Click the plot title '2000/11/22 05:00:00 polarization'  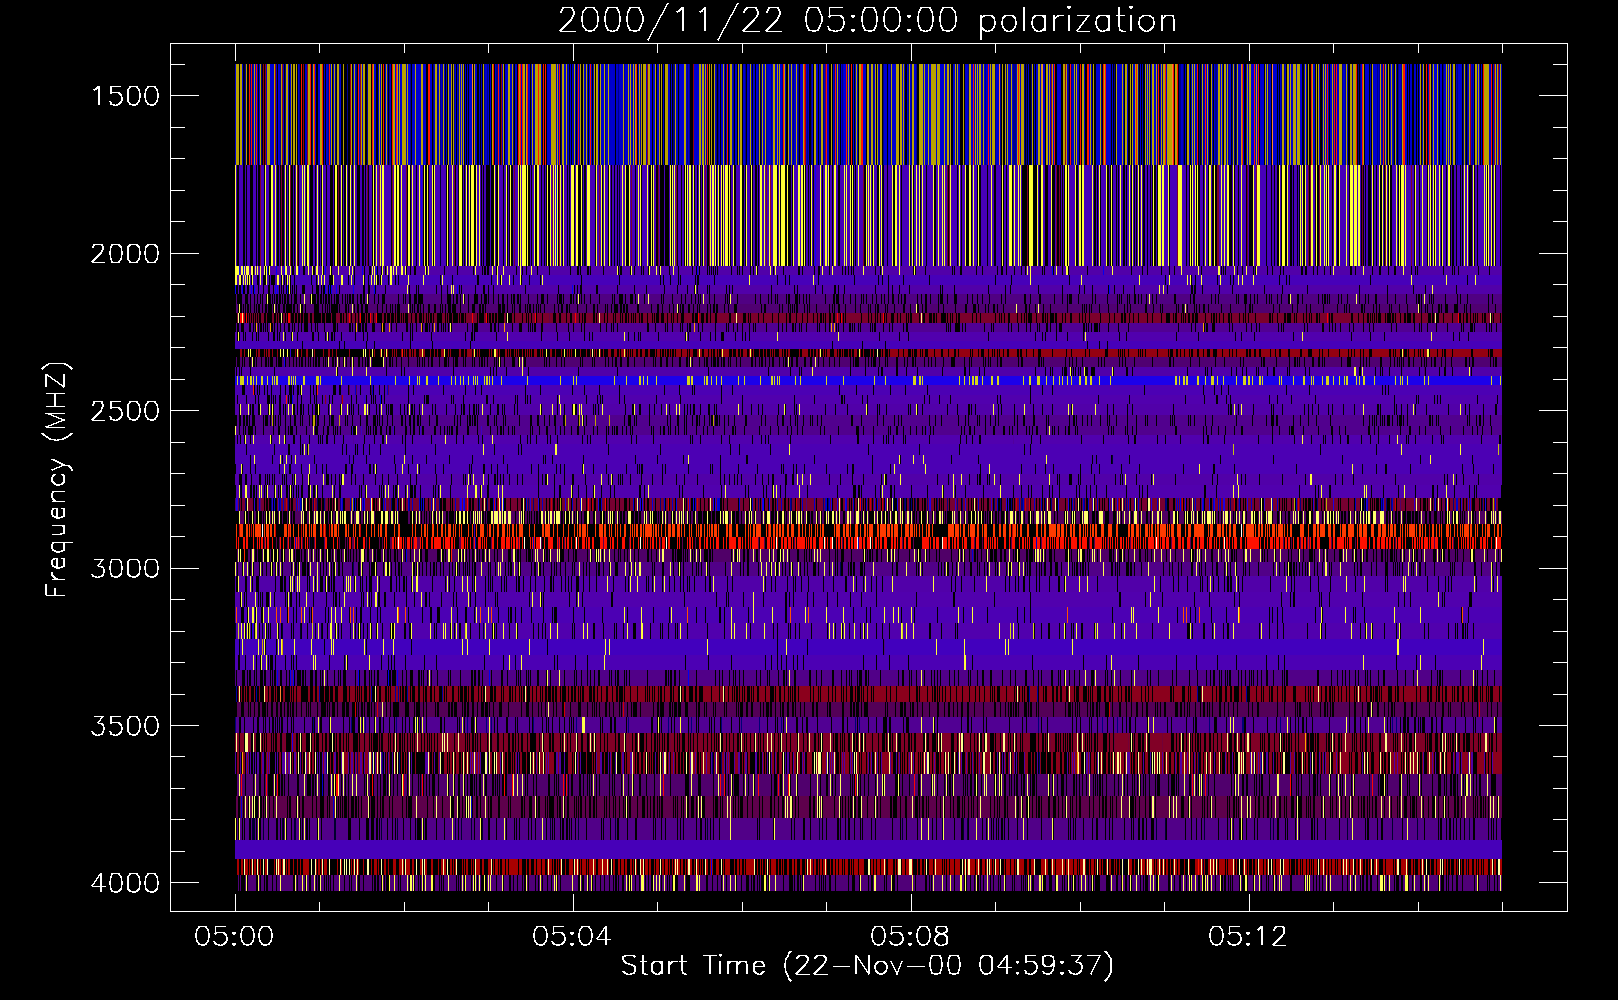(867, 20)
